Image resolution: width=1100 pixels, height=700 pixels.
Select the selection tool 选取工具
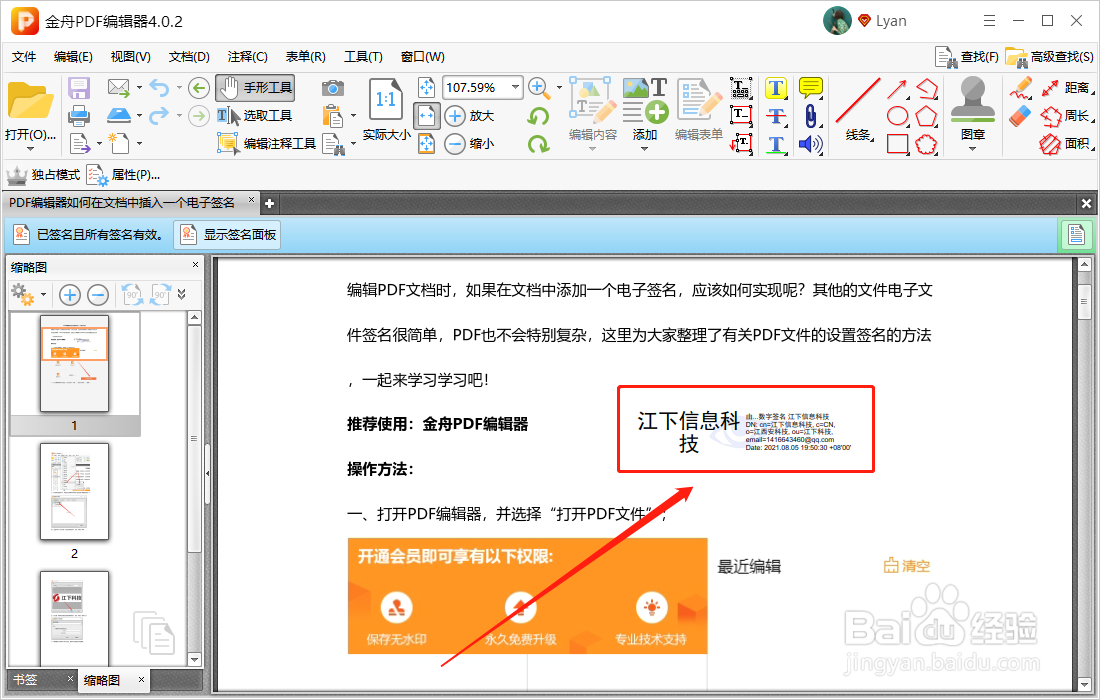tap(254, 116)
